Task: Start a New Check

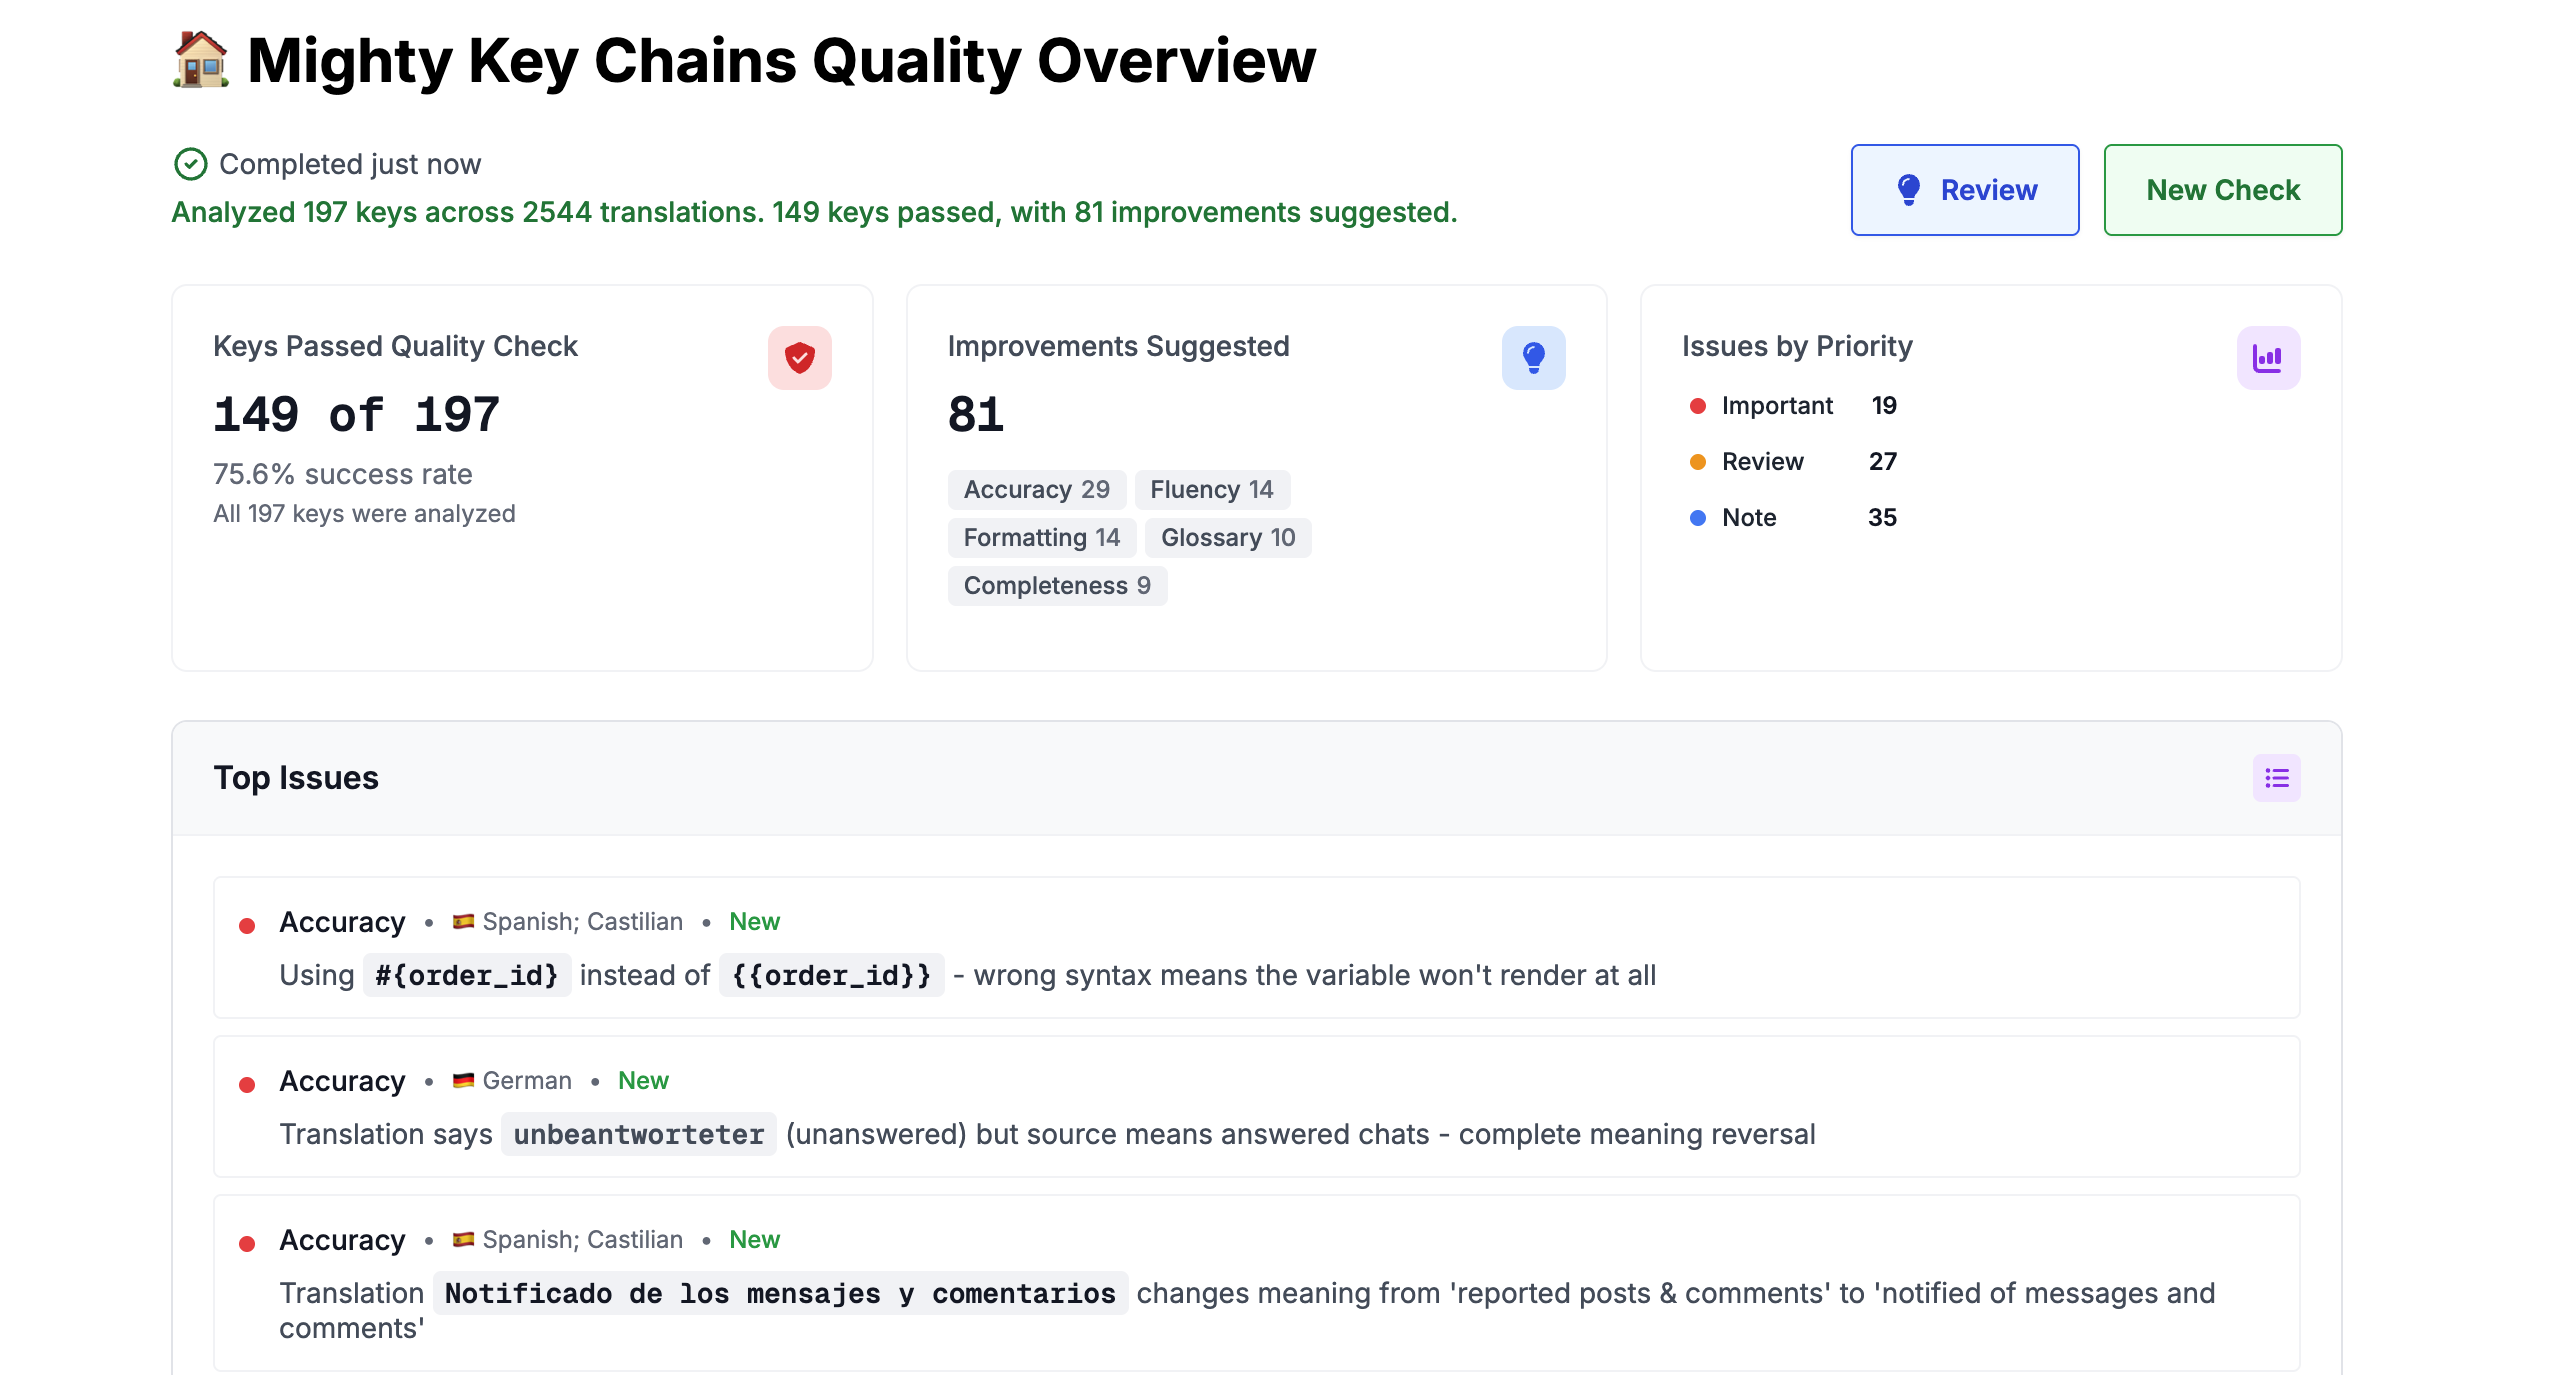Action: tap(2223, 189)
